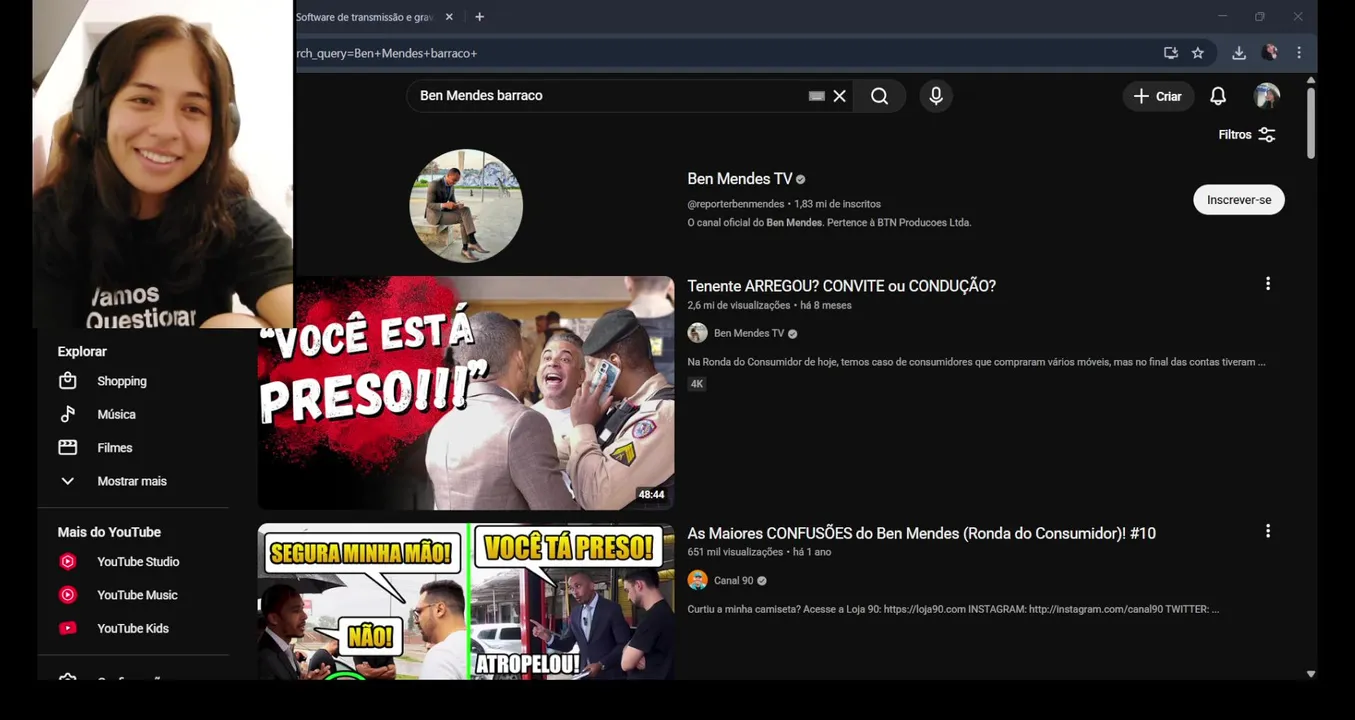The image size is (1355, 720).
Task: Click the Criar button
Action: pyautogui.click(x=1158, y=96)
